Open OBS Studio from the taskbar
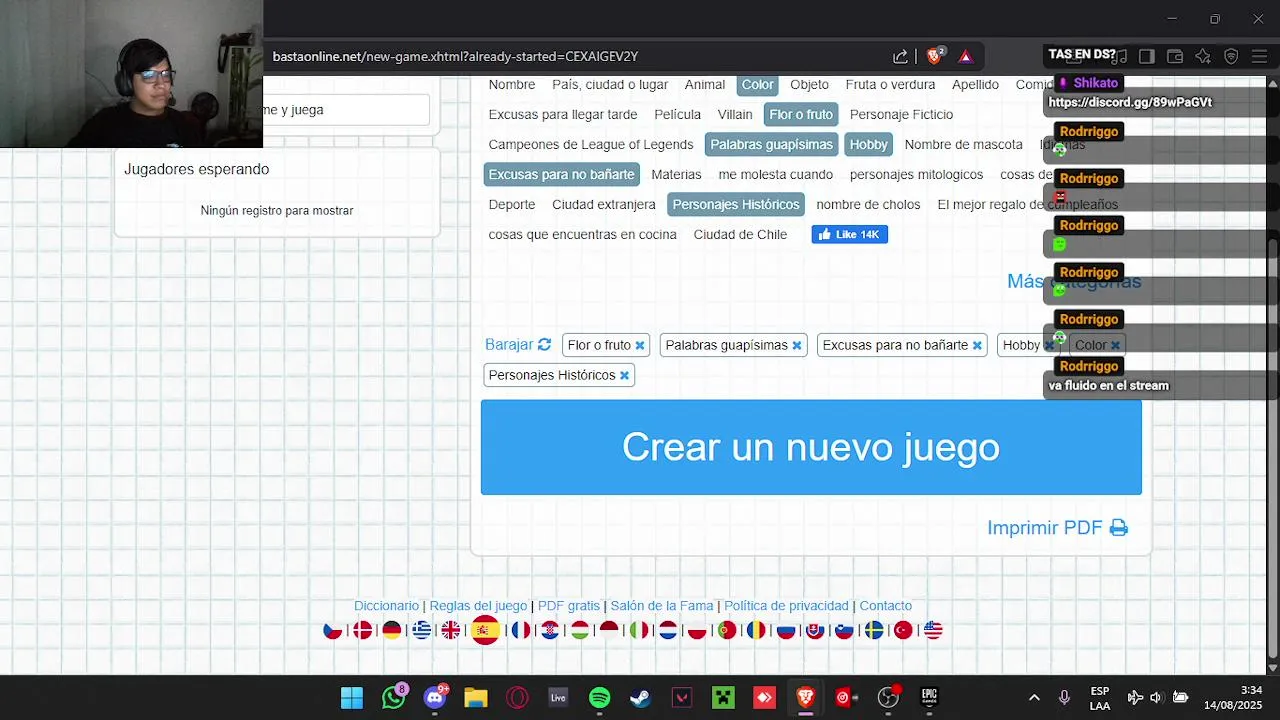Screen dimensions: 1280x720 [x=888, y=698]
